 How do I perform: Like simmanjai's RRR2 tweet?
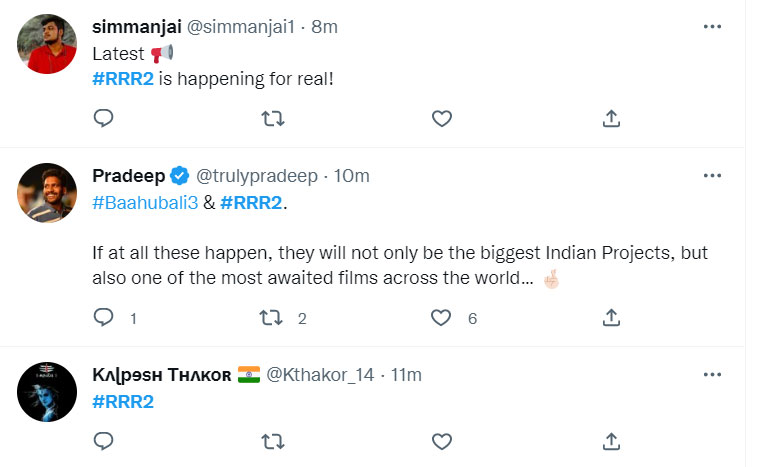[441, 119]
